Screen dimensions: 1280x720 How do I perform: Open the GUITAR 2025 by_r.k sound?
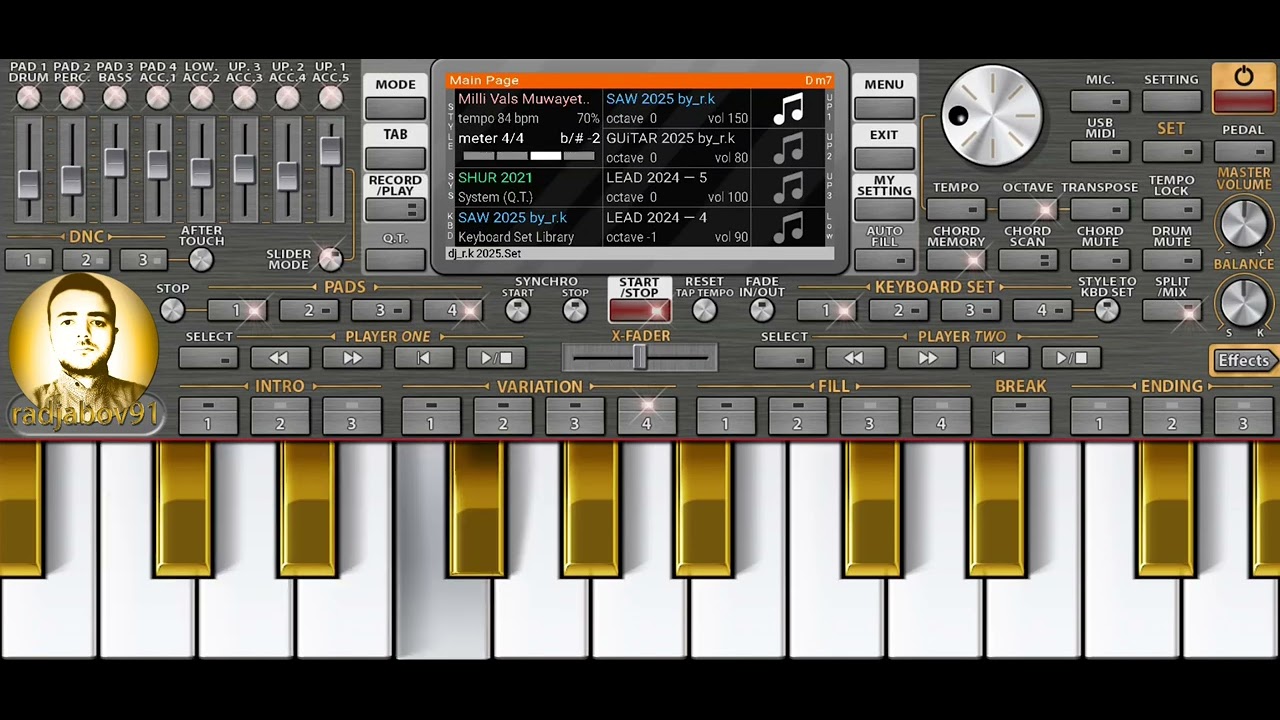point(677,148)
